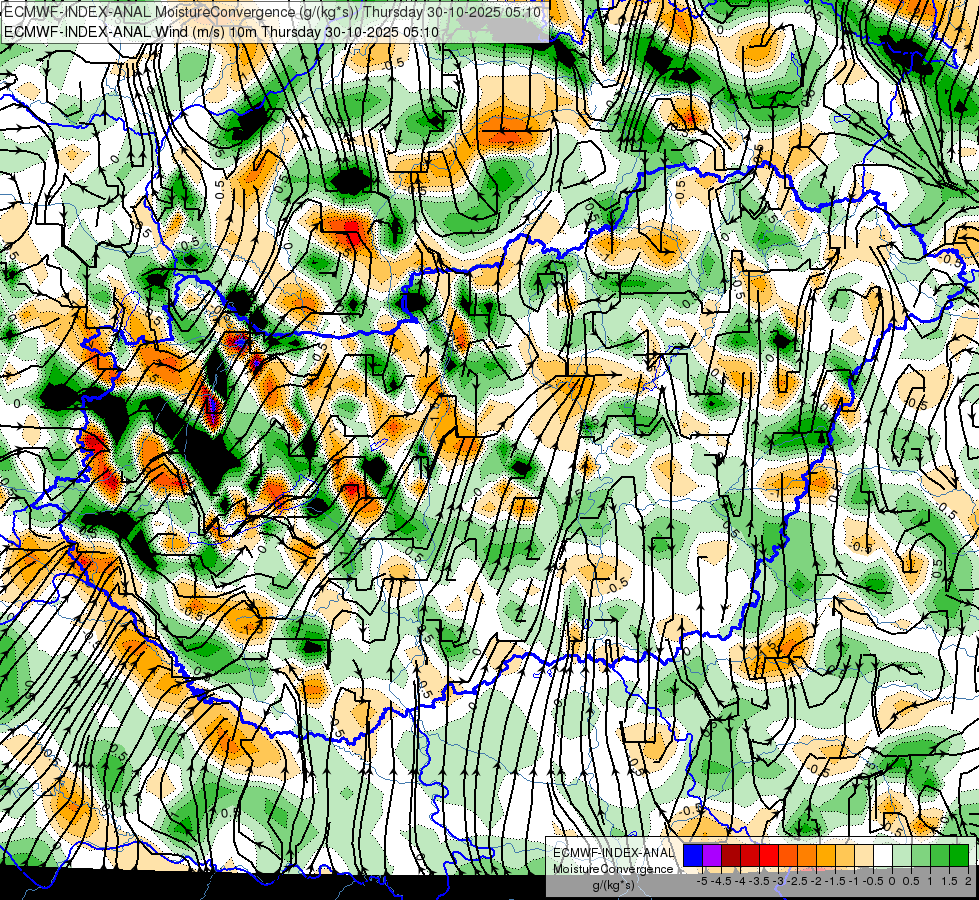979x900 pixels.
Task: Click the bright red swatch between -3.5 and -3
Action: tap(769, 856)
